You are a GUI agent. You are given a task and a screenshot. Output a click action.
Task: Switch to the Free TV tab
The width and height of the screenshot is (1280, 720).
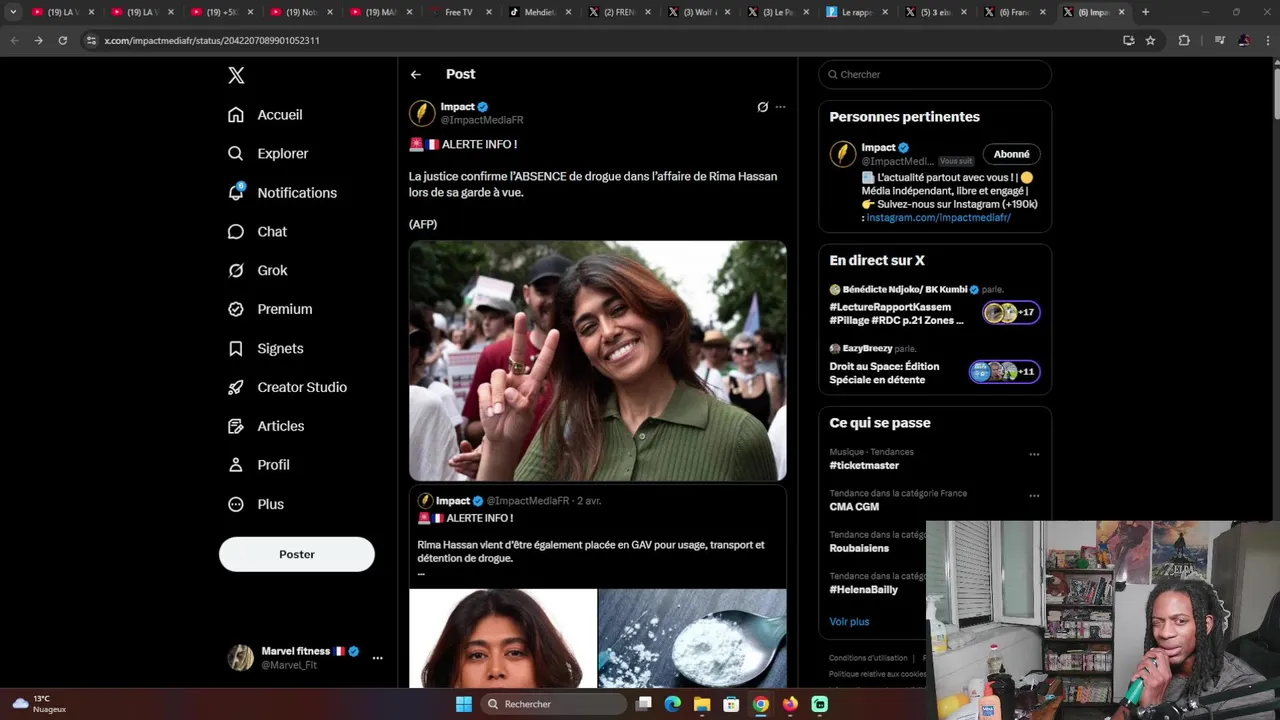(460, 12)
